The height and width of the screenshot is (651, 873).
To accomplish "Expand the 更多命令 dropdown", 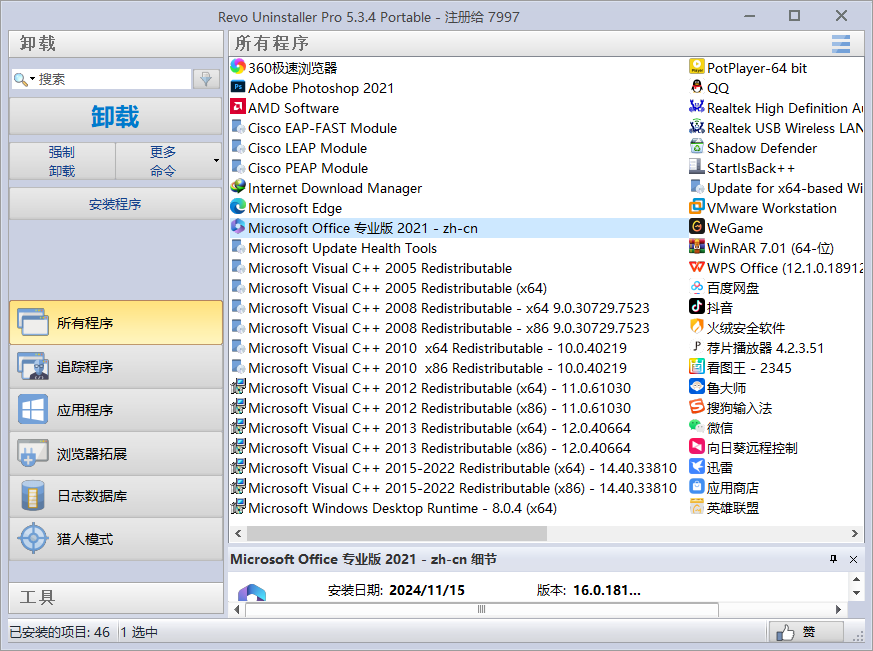I will point(216,161).
